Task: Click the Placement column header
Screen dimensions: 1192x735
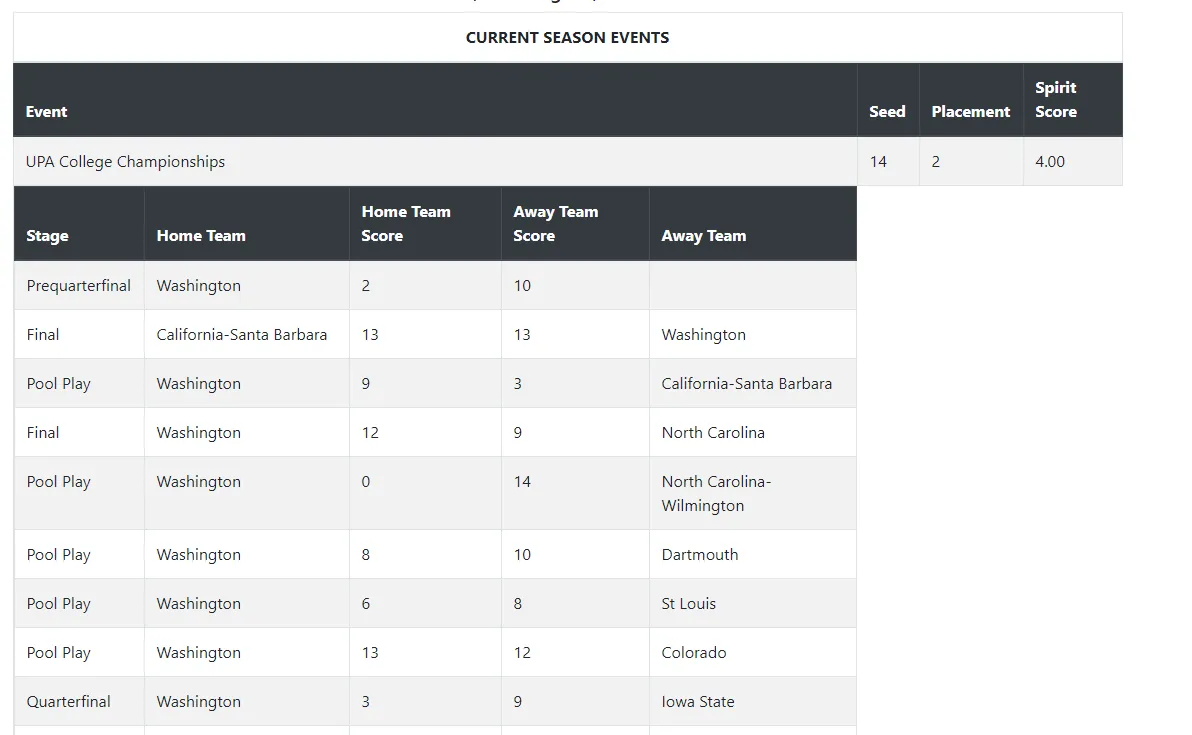Action: click(x=970, y=112)
